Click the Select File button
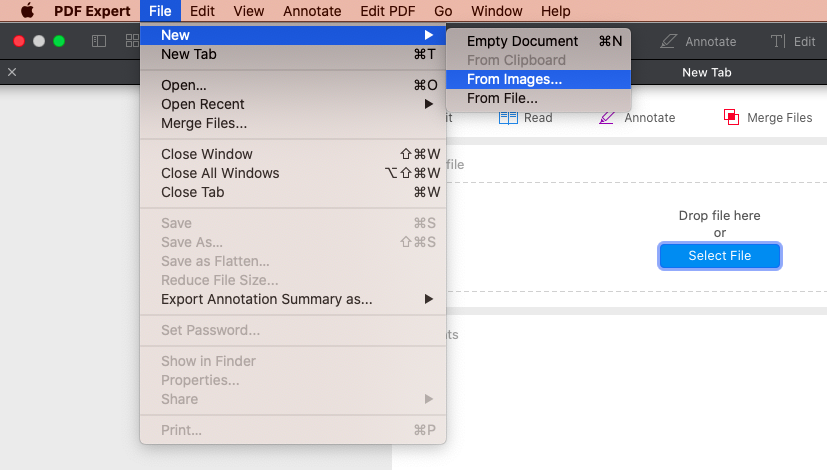 719,256
